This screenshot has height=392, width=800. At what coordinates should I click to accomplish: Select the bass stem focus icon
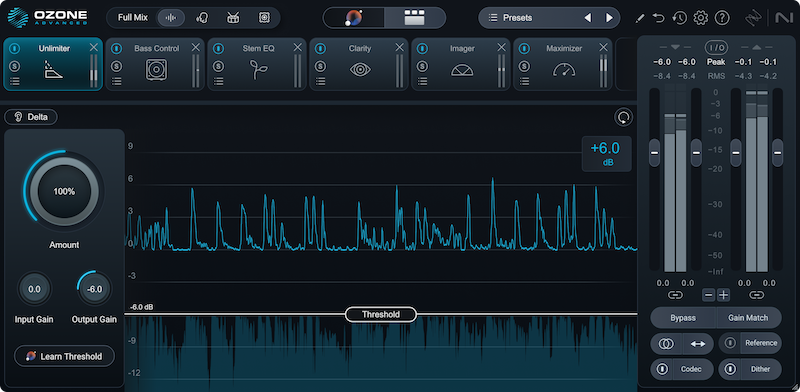264,18
